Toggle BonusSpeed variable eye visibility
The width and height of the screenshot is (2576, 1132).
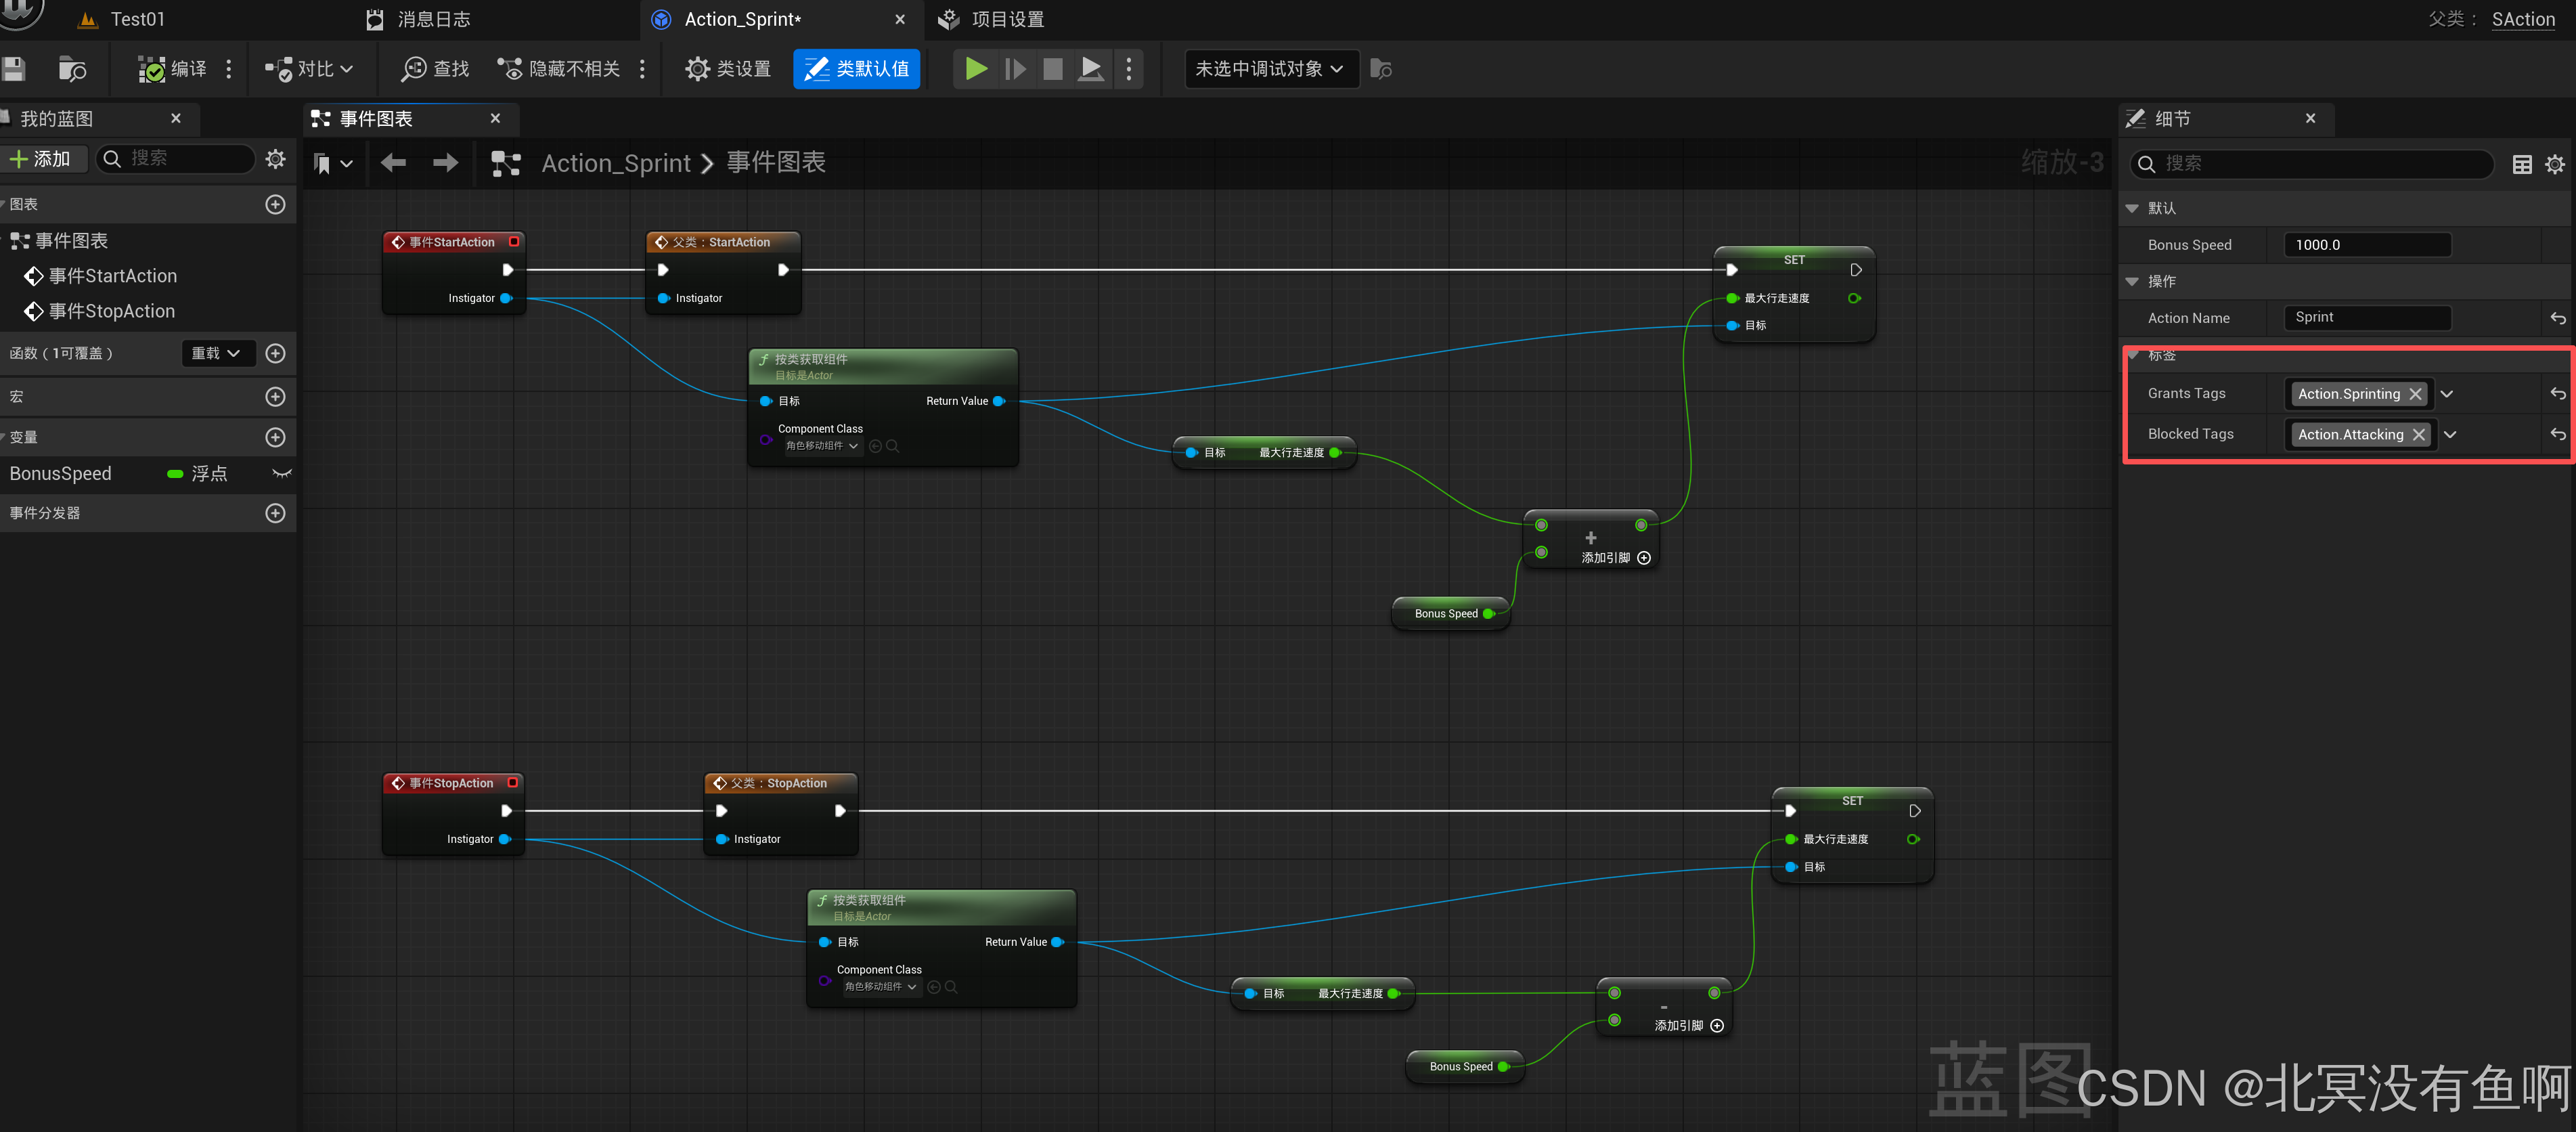(282, 474)
